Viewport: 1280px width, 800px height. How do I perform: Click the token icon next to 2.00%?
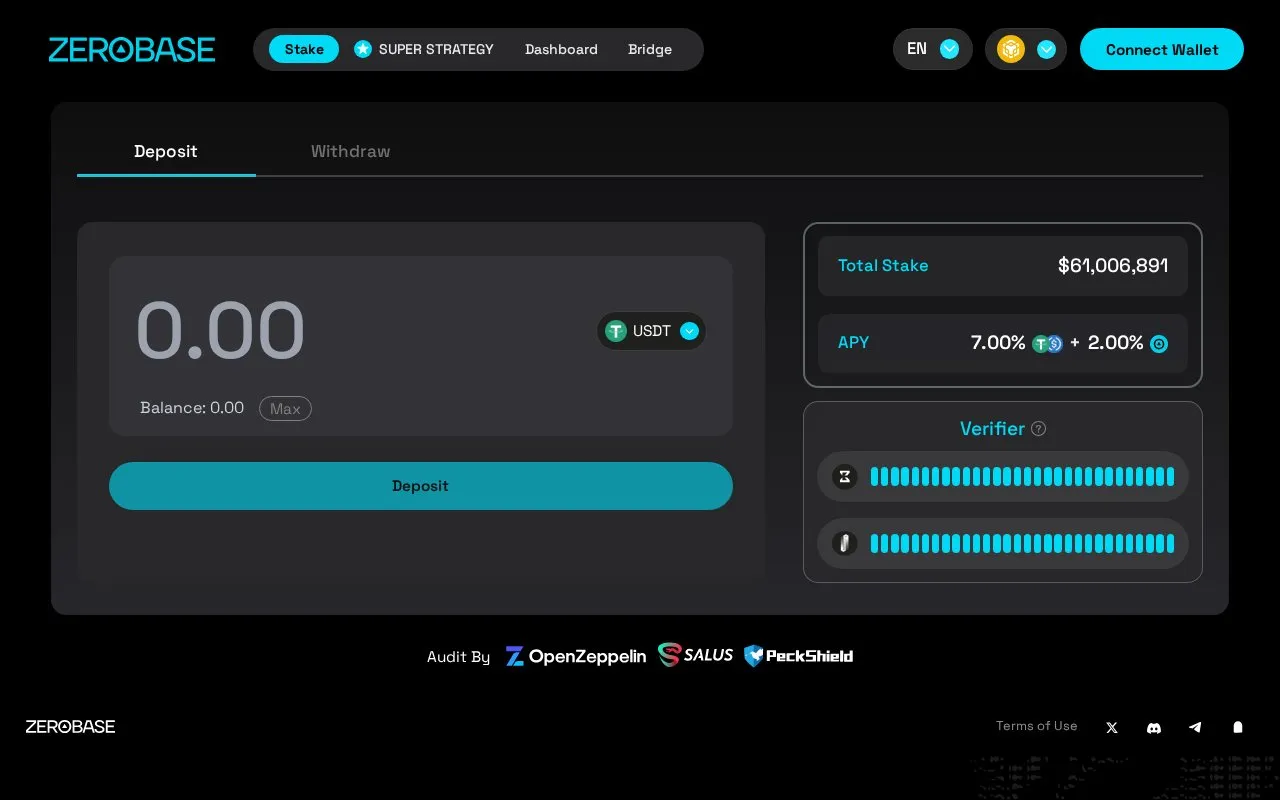pyautogui.click(x=1159, y=344)
